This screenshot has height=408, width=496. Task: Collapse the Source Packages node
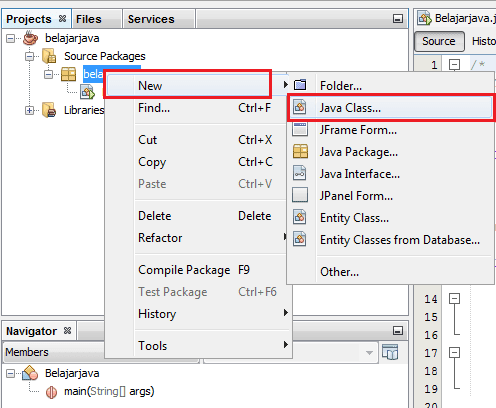tap(29, 56)
